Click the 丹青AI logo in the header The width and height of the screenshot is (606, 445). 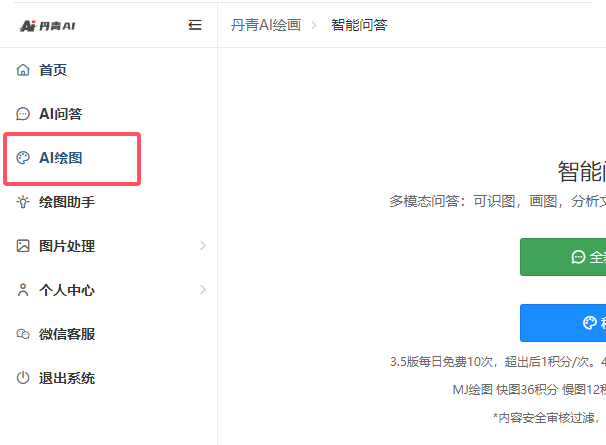48,25
